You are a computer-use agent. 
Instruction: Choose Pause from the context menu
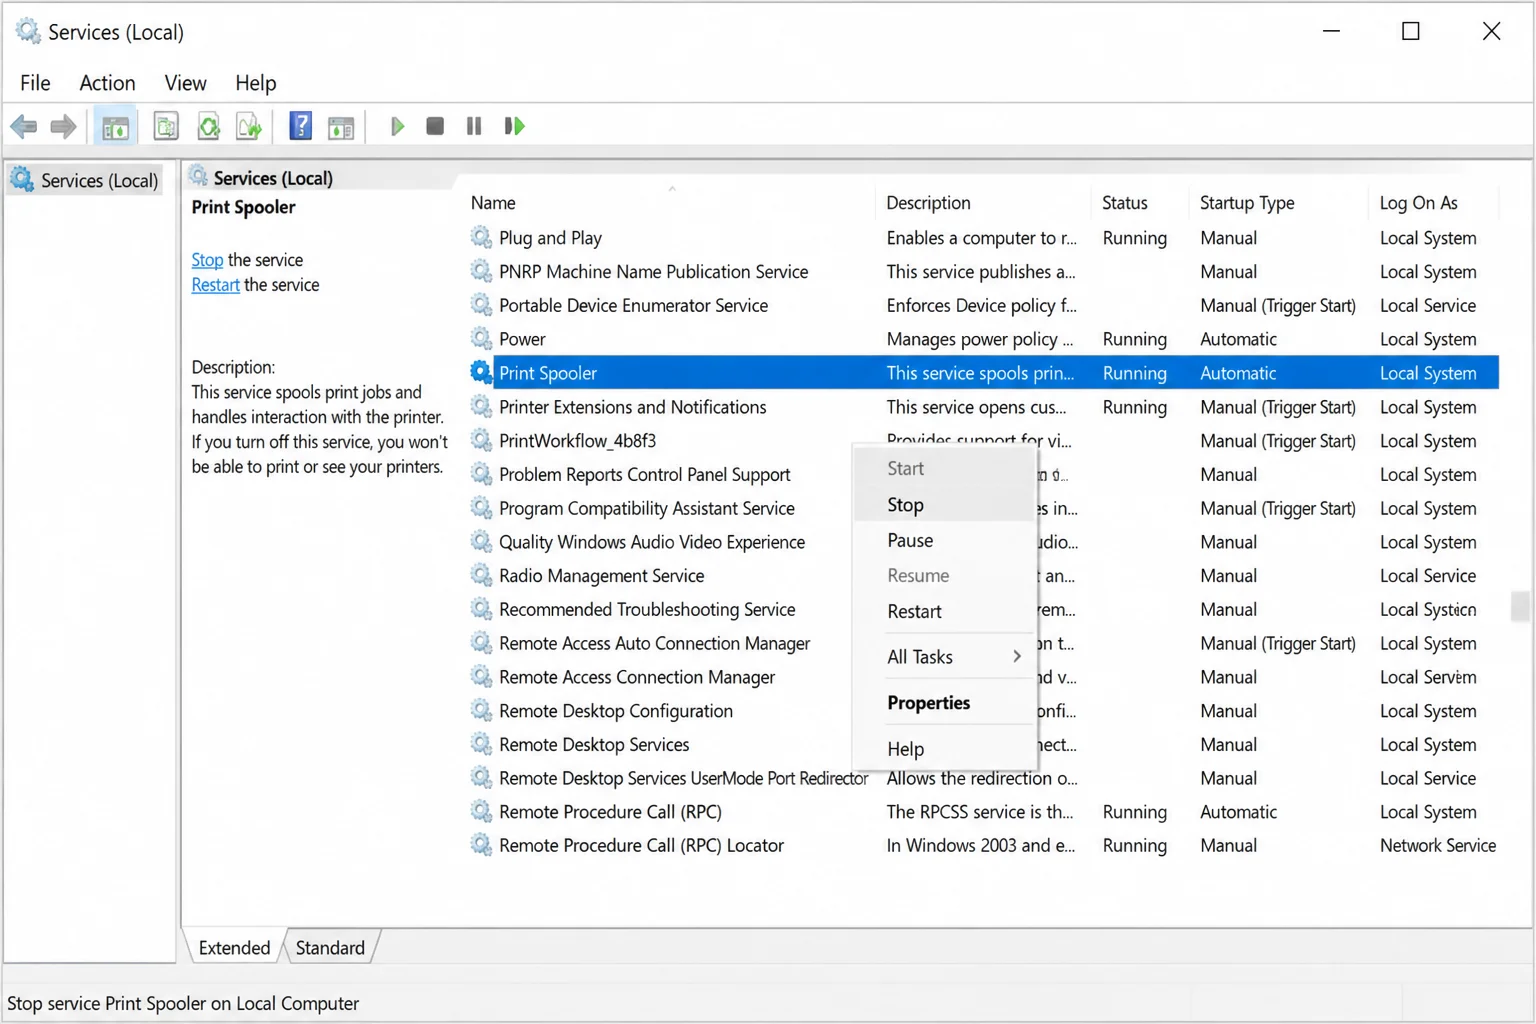coord(944,540)
